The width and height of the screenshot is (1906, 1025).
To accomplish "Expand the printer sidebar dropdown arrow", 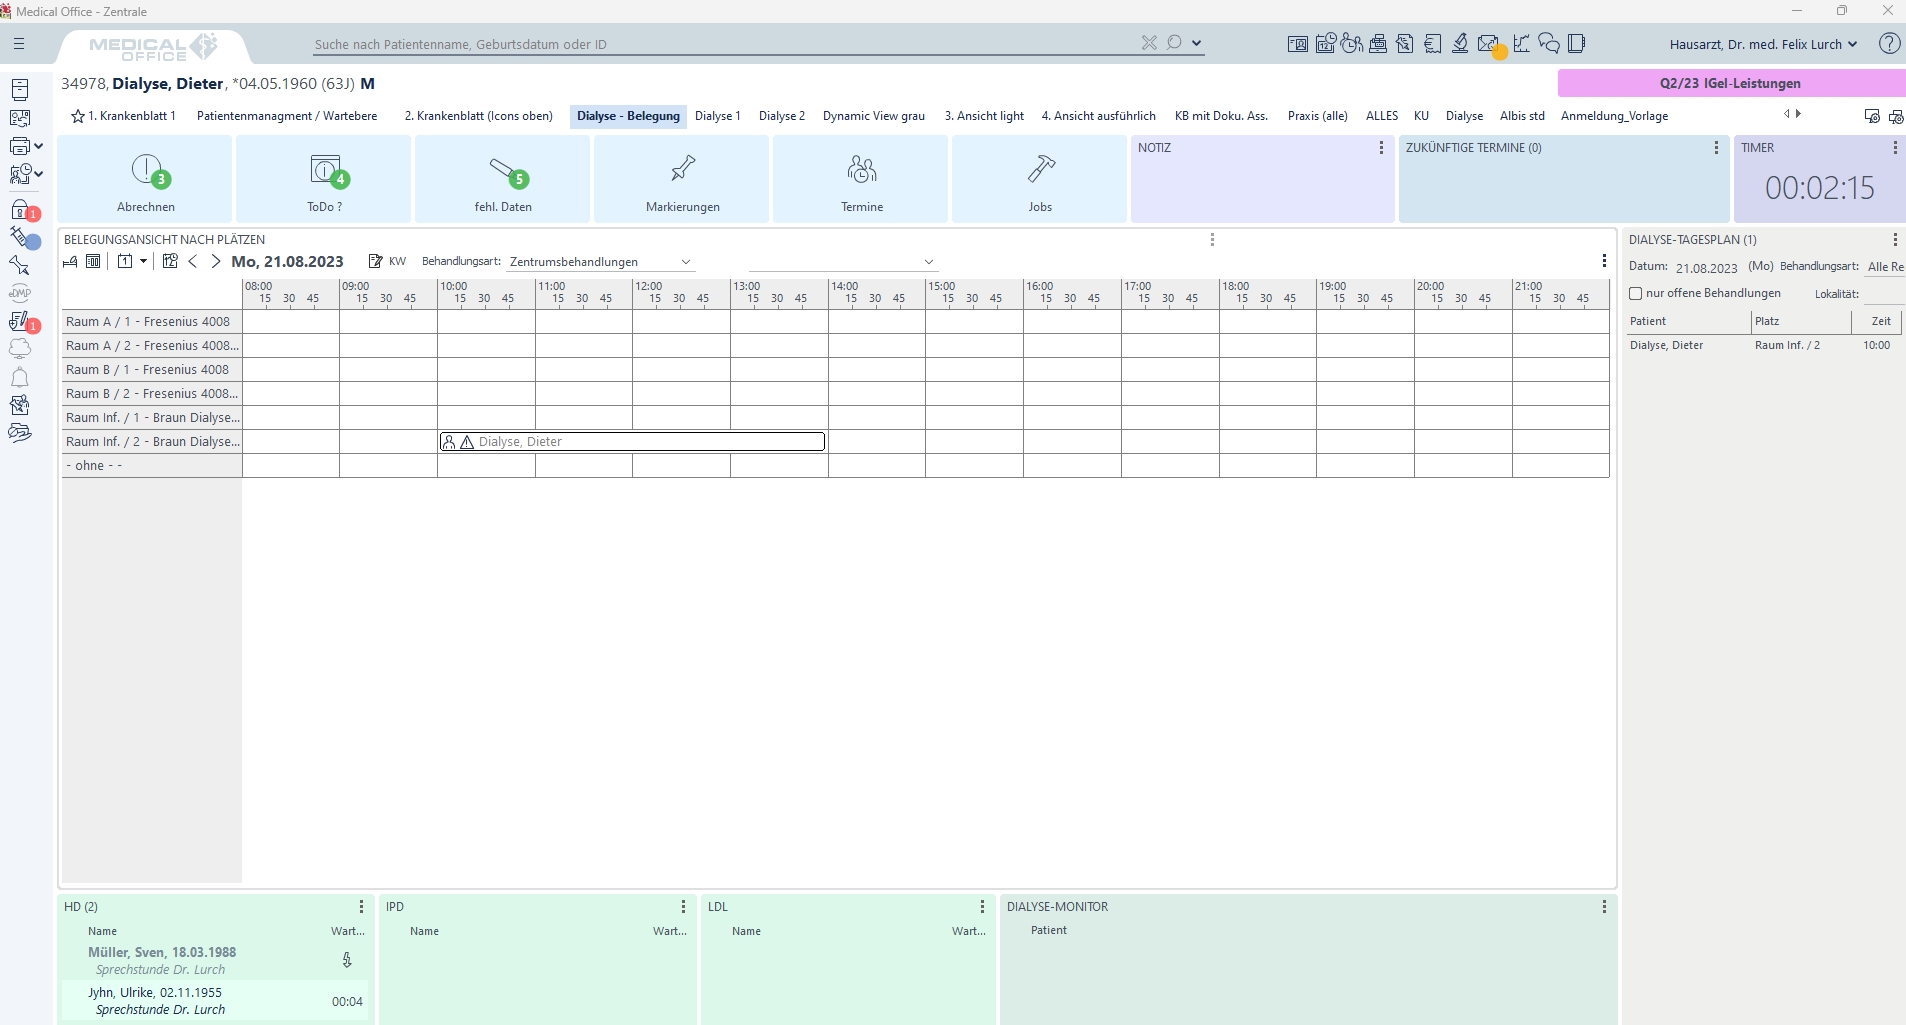I will point(38,146).
